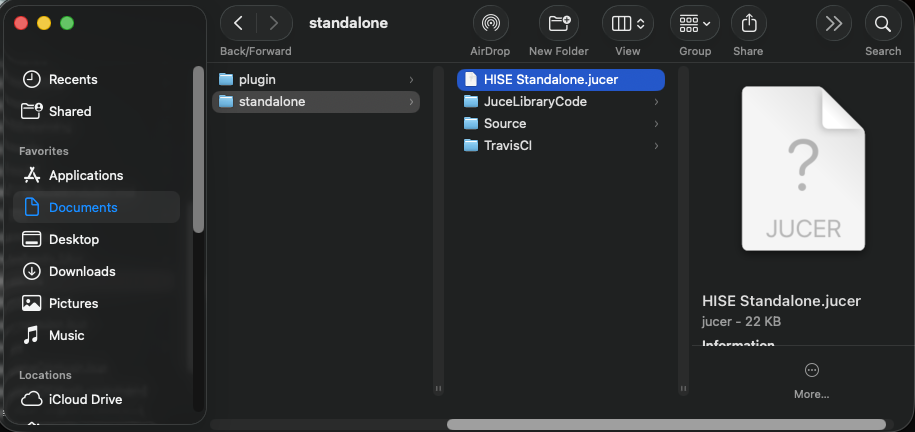Expand the plugin folder chevron
This screenshot has width=915, height=432.
click(x=411, y=80)
